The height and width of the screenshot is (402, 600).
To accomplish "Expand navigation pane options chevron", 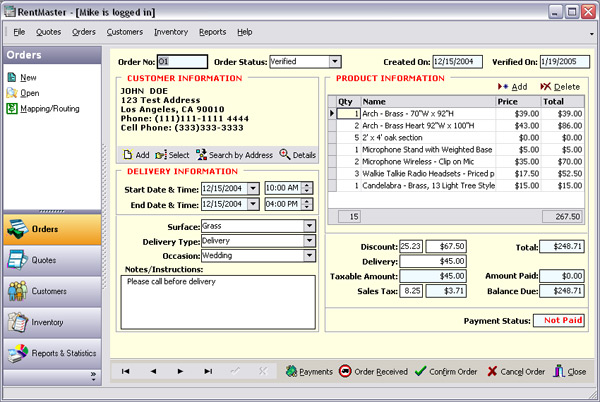I will (93, 376).
